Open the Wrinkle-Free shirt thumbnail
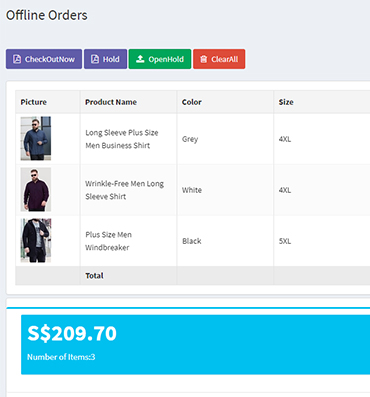 [x=36, y=189]
